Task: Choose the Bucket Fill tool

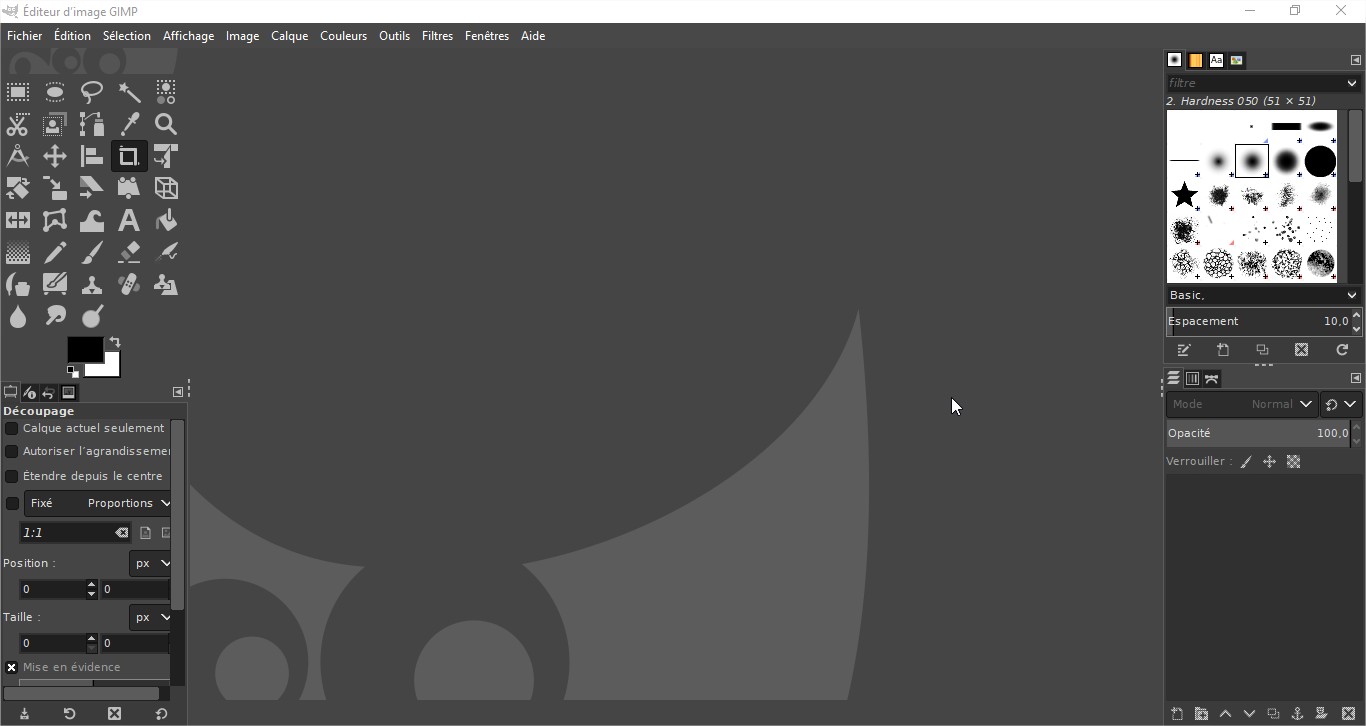Action: click(166, 220)
